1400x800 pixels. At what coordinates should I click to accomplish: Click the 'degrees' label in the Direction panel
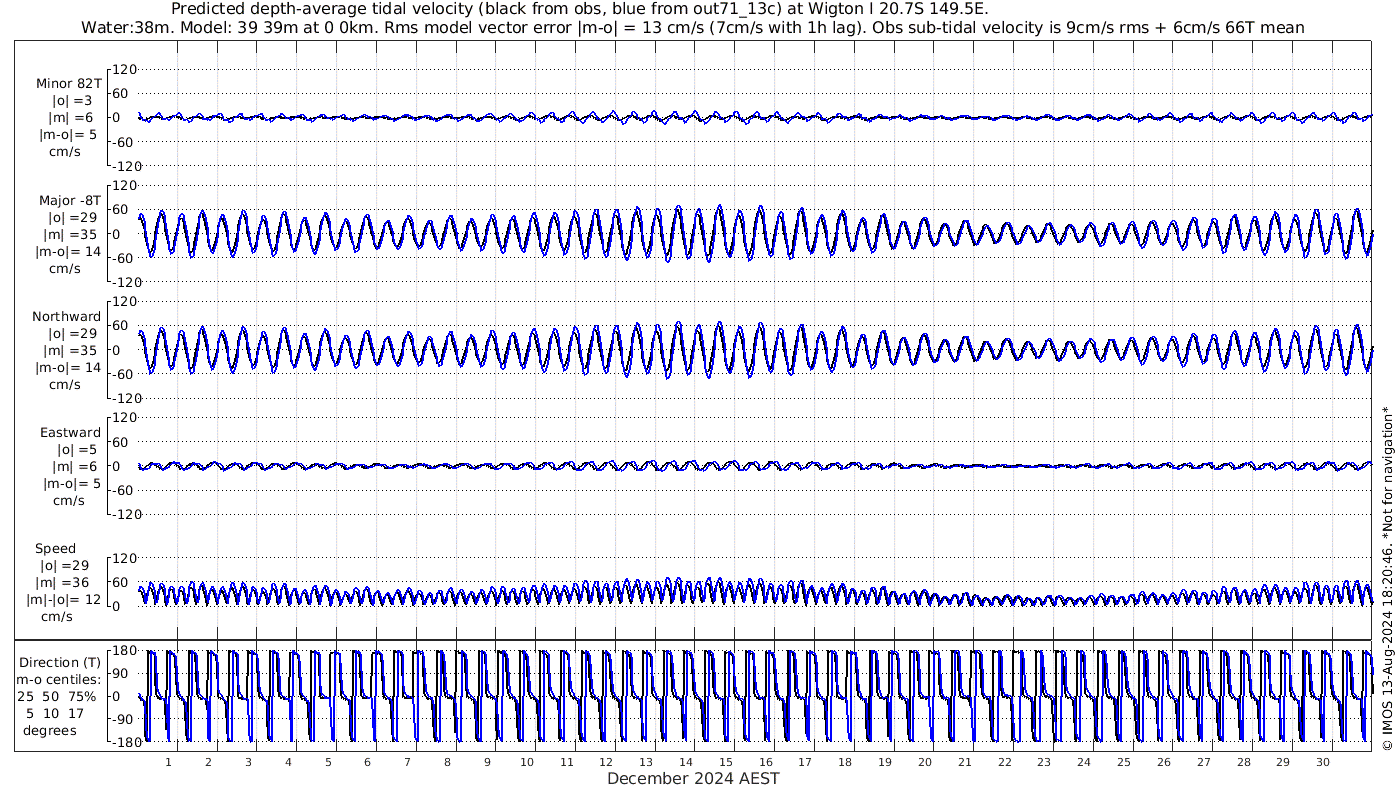[50, 730]
